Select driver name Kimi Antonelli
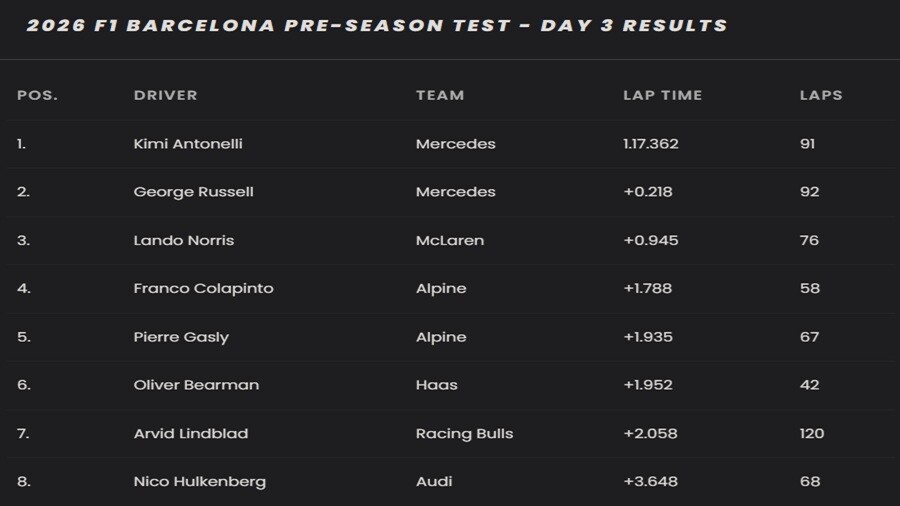 [188, 144]
